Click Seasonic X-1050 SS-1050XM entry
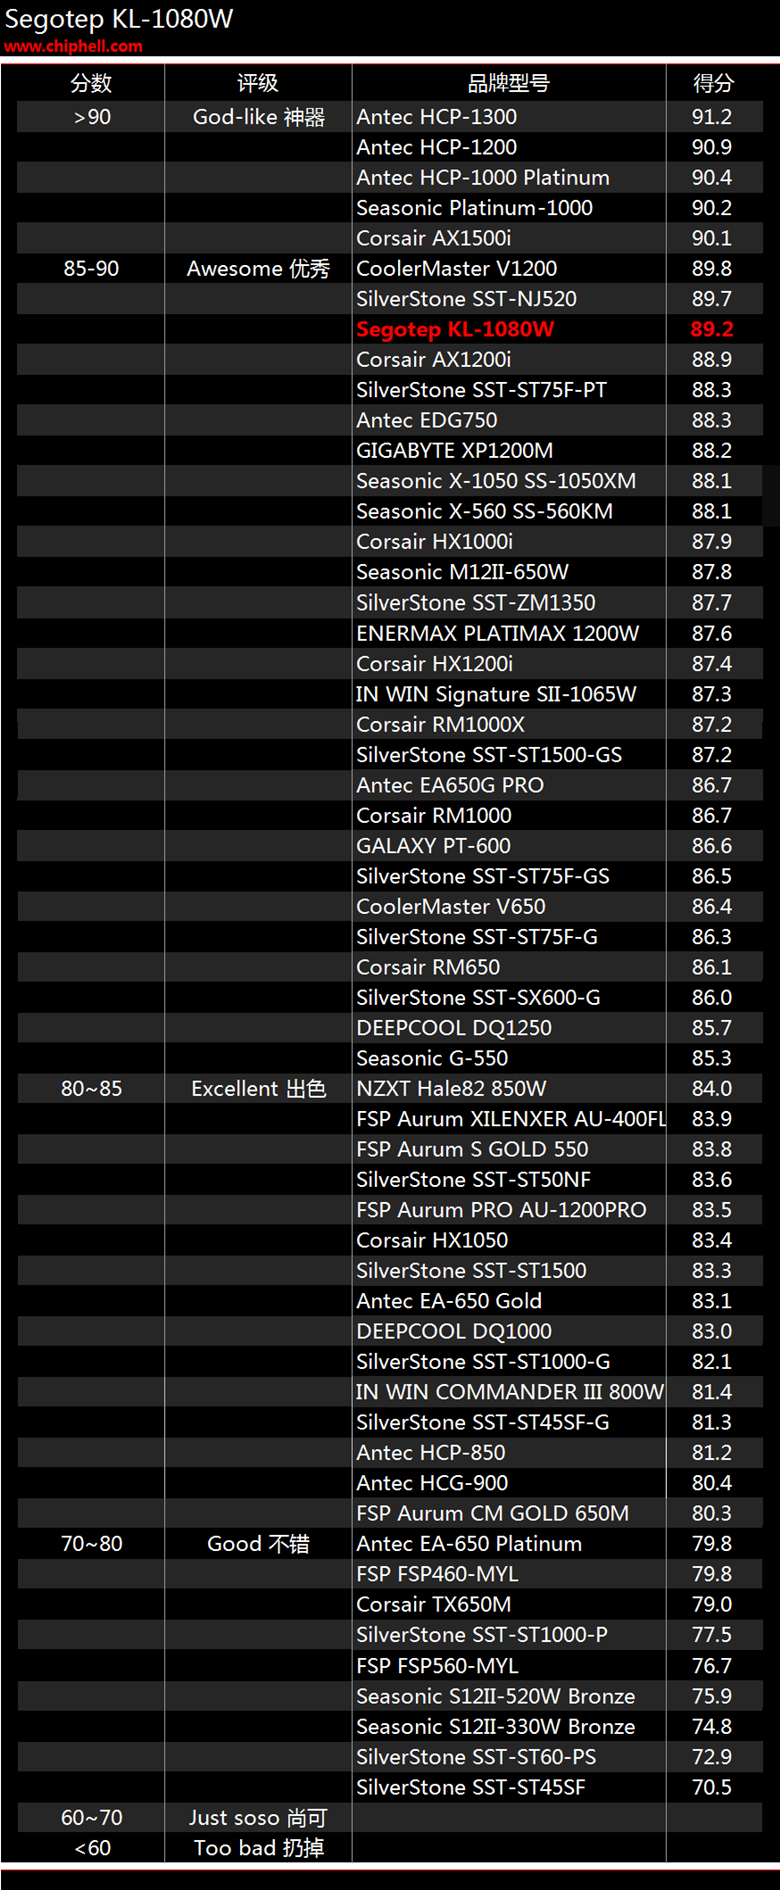 [496, 481]
